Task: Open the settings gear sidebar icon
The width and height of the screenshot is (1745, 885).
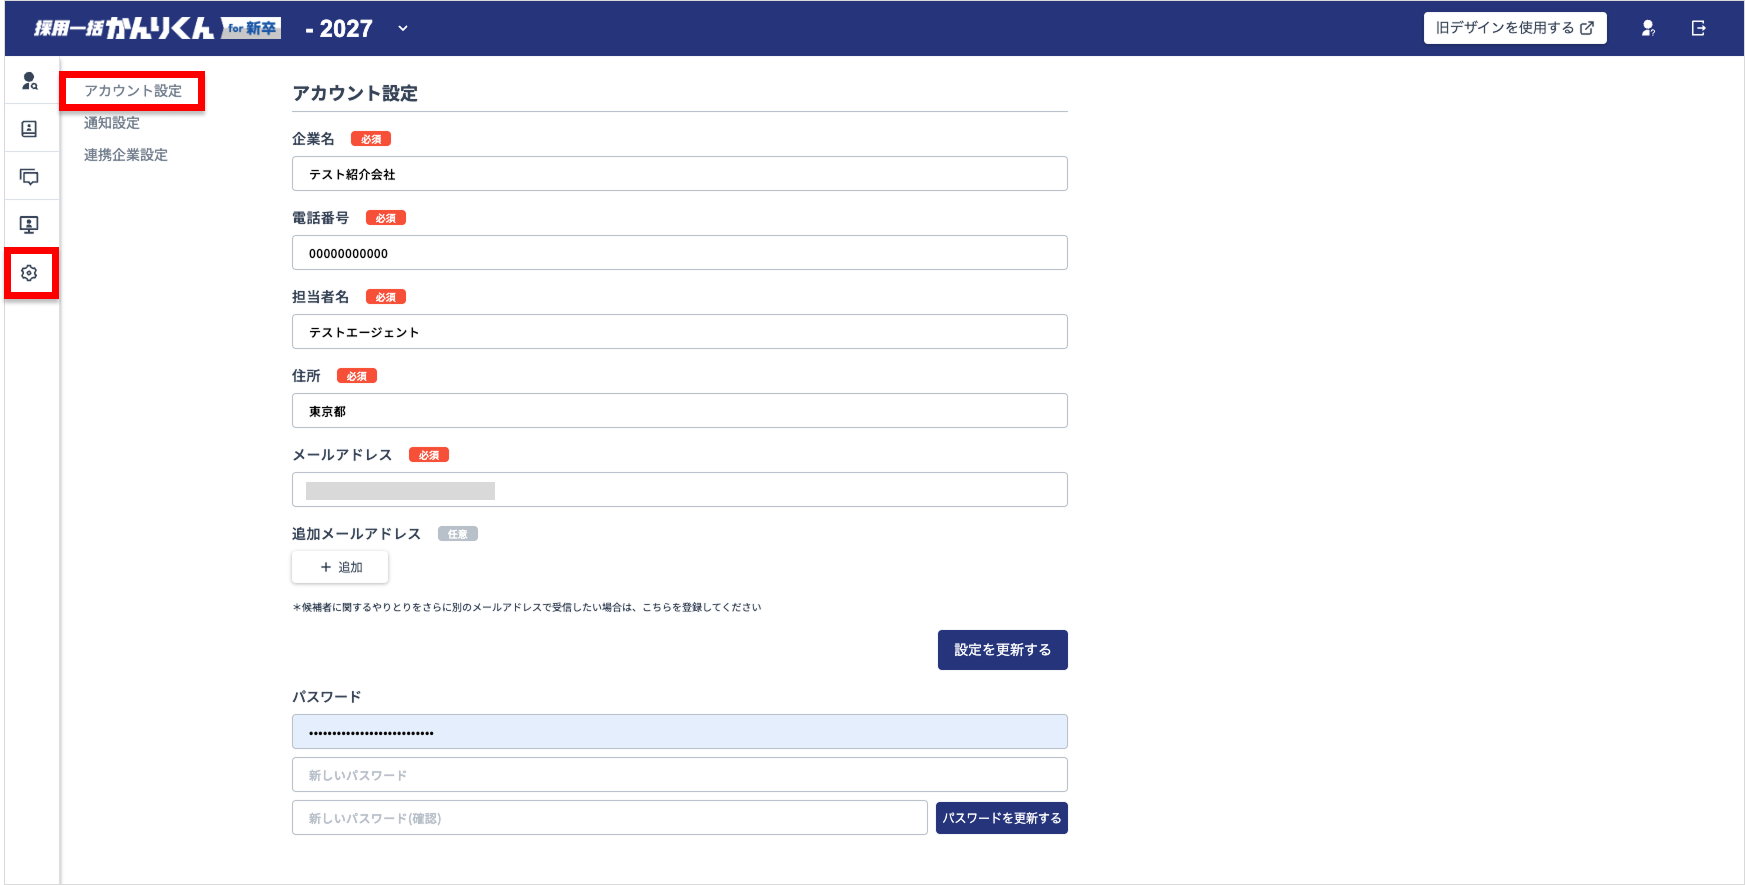Action: point(29,273)
